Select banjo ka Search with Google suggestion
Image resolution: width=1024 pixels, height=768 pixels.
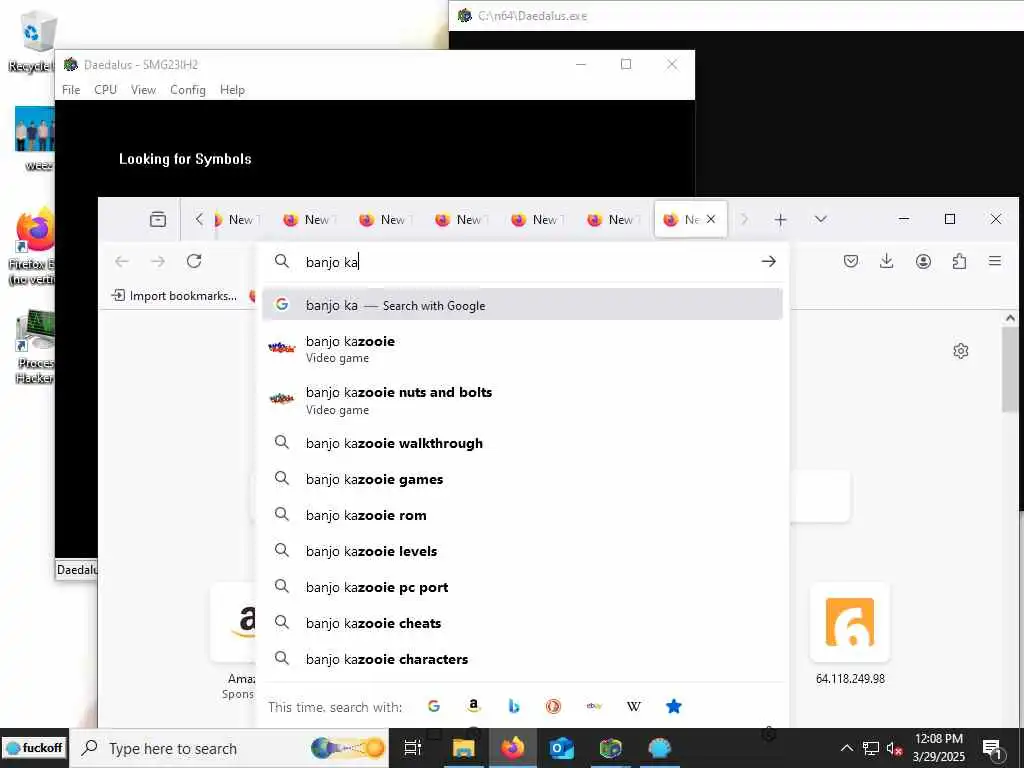pyautogui.click(x=522, y=305)
